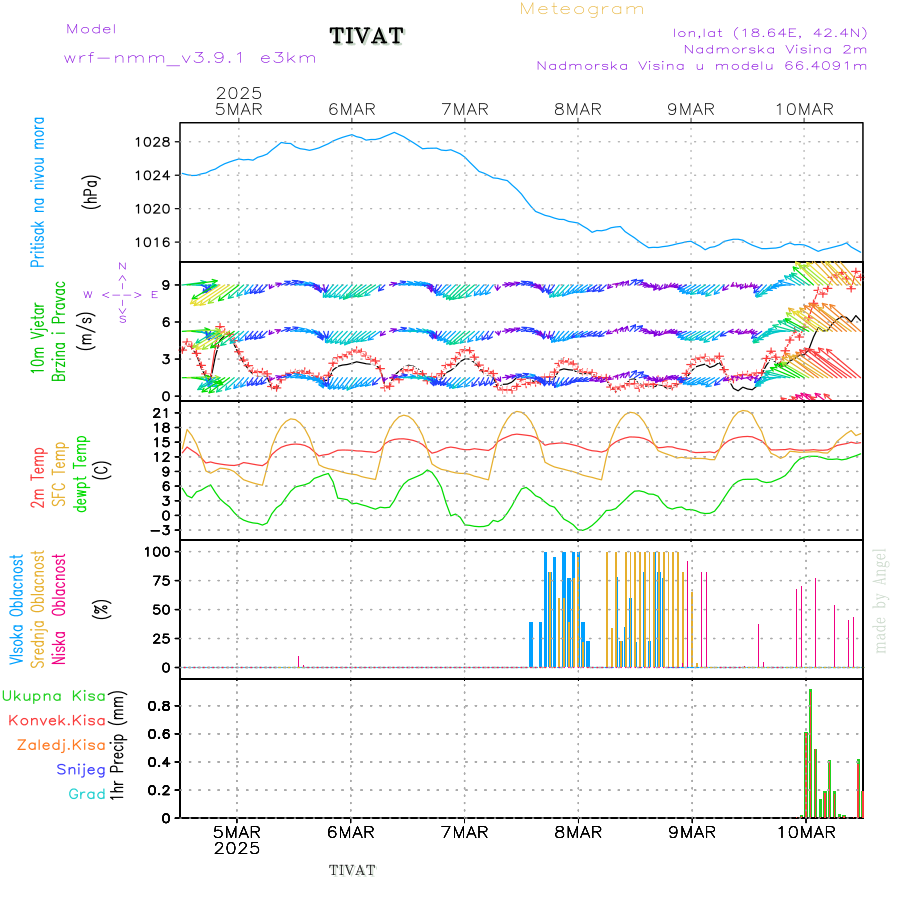This screenshot has width=900, height=900.
Task: Click the Nadmorska Visina u modelu text
Action: [701, 66]
